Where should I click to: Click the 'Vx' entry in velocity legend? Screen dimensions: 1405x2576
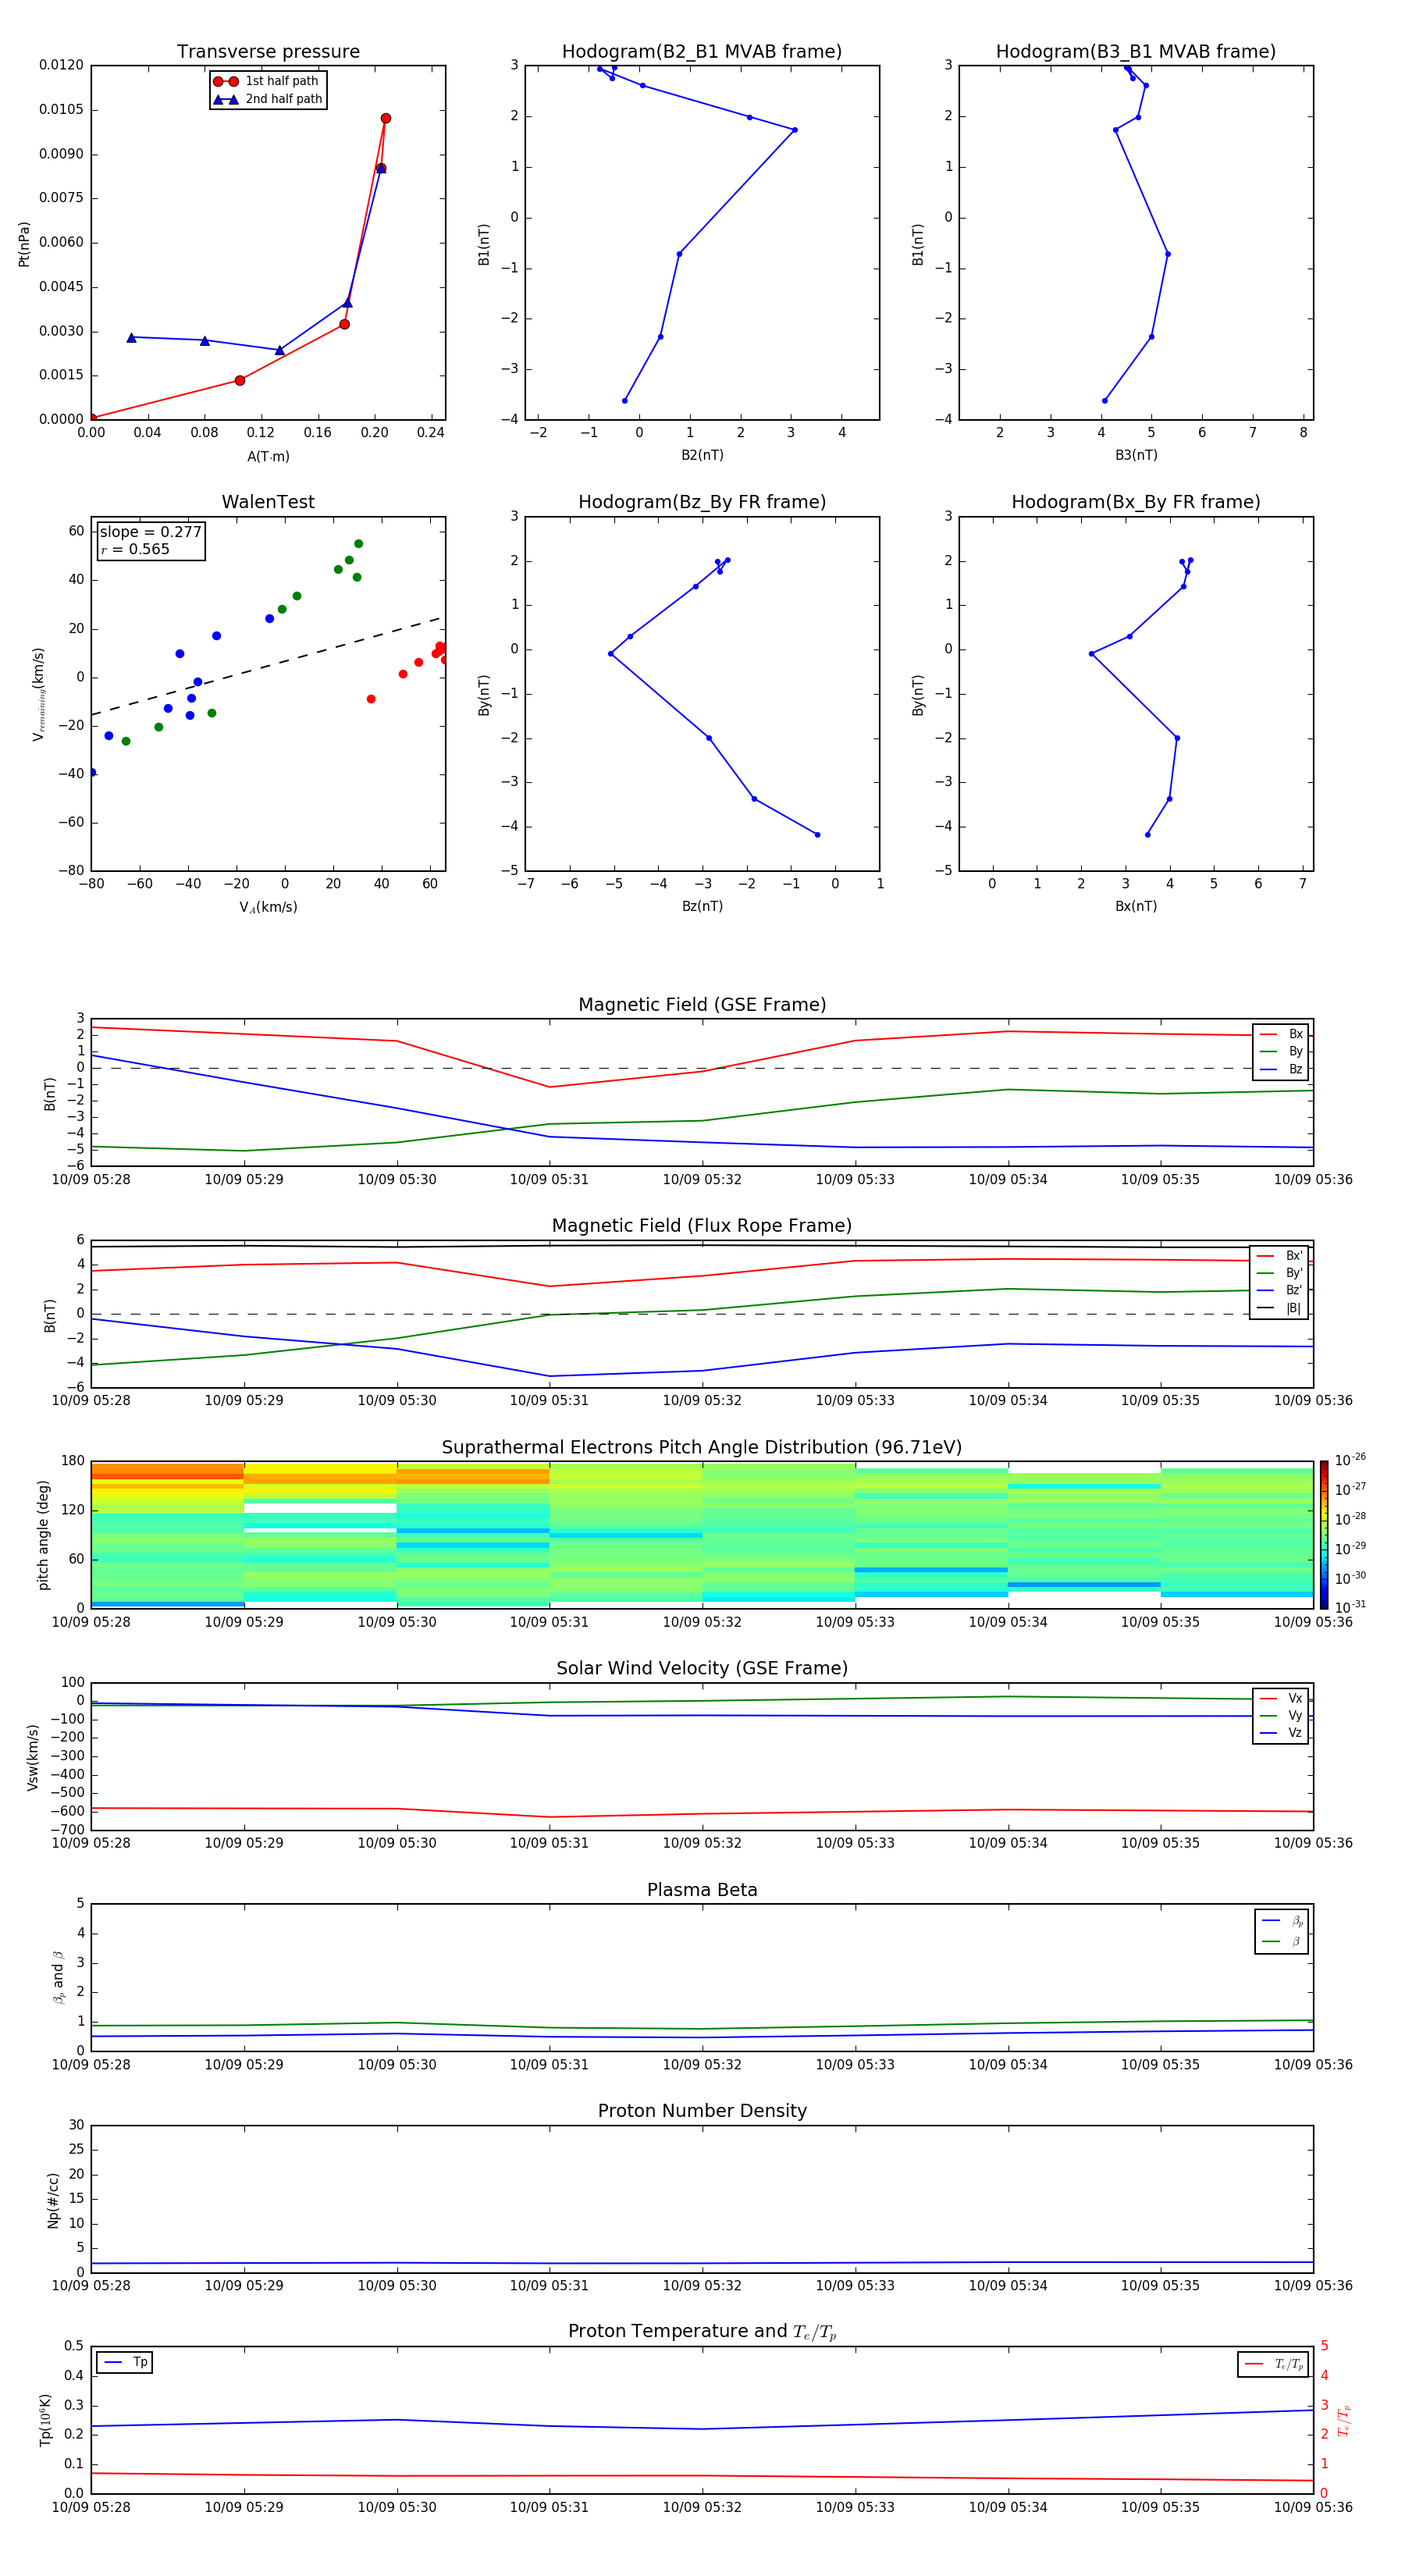pyautogui.click(x=1281, y=1699)
